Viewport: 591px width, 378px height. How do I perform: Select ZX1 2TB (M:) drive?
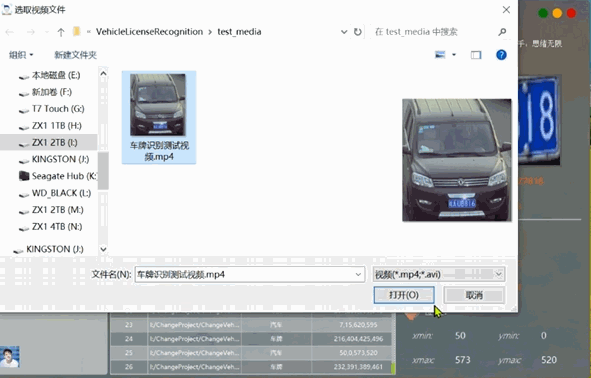(x=58, y=210)
